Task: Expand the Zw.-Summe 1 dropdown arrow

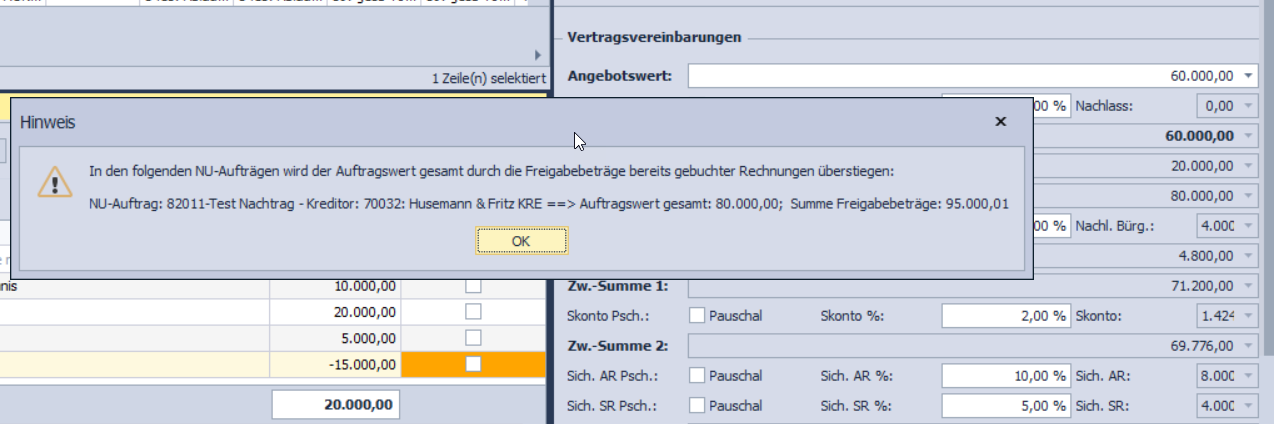Action: pyautogui.click(x=1248, y=287)
